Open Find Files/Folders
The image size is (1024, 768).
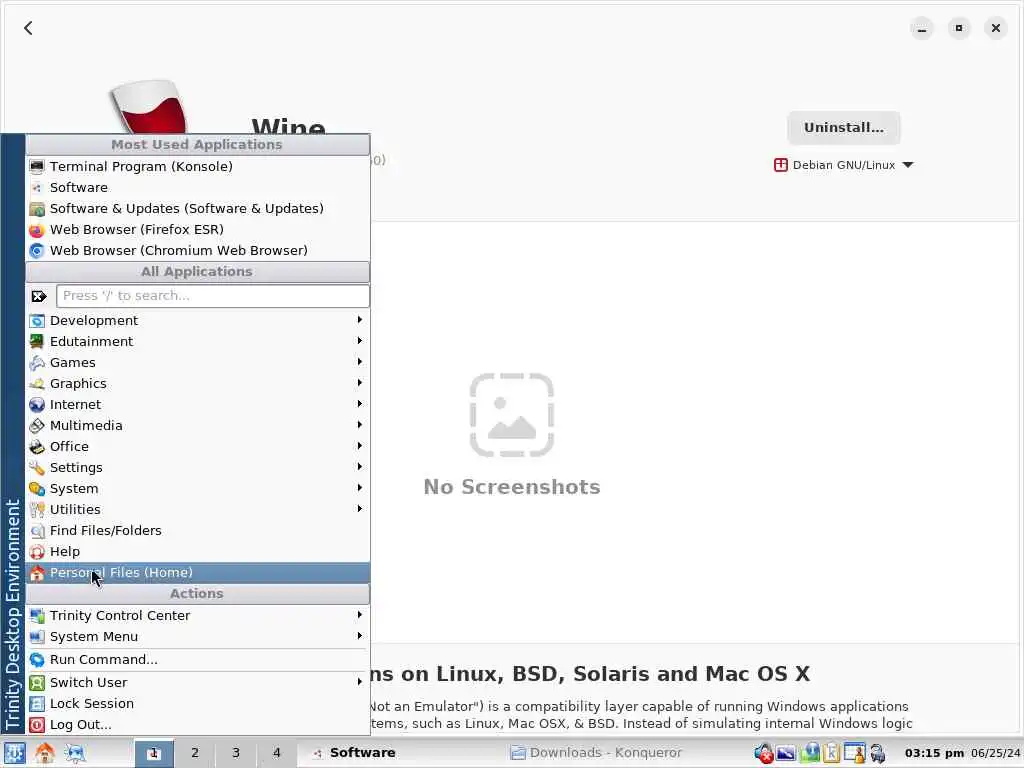click(x=197, y=530)
